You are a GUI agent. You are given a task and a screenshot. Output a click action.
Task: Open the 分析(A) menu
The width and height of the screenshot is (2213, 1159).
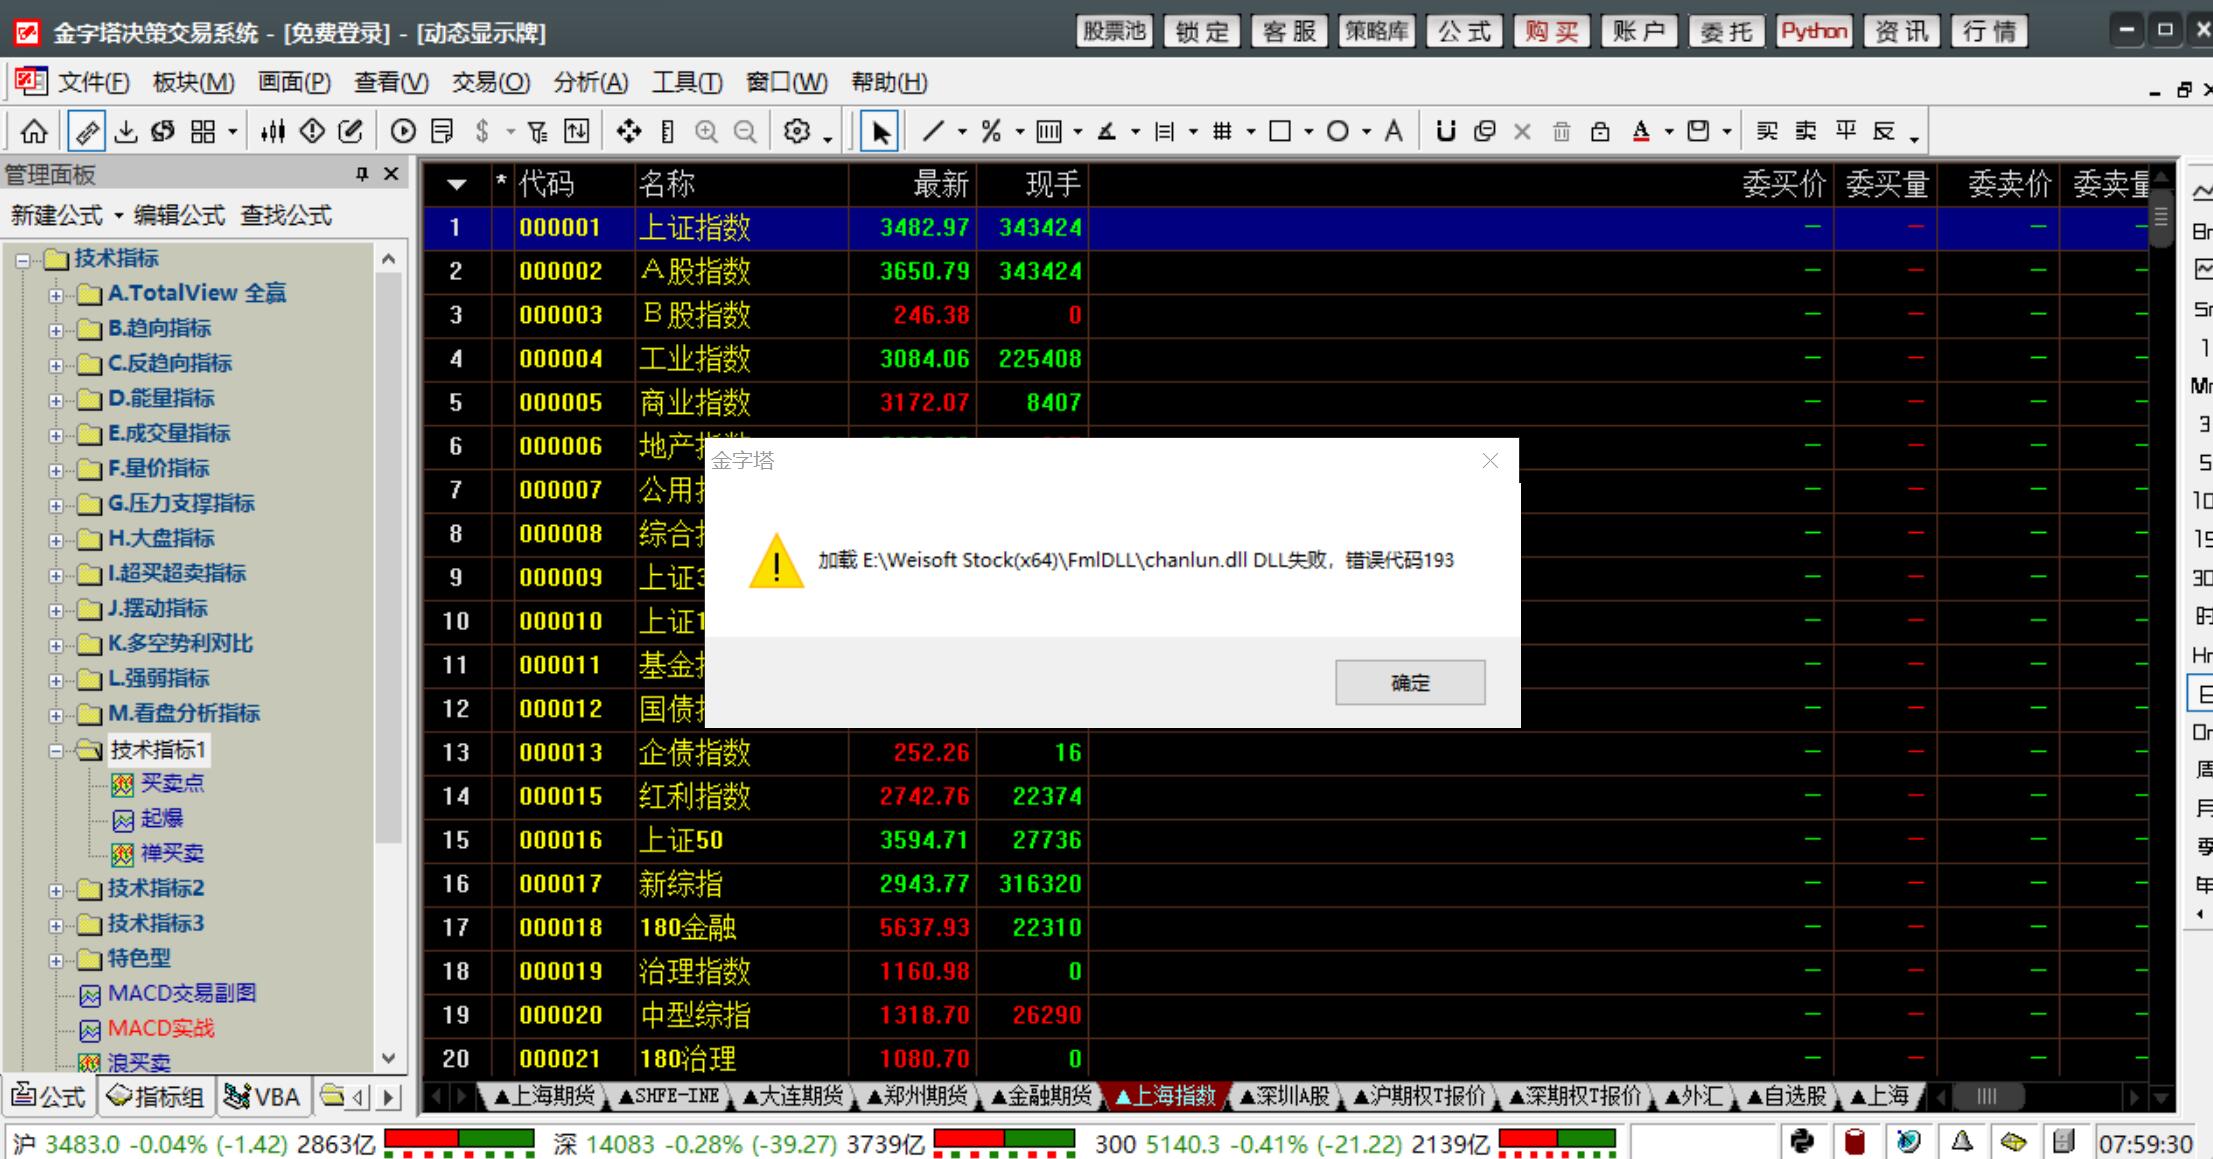coord(590,82)
